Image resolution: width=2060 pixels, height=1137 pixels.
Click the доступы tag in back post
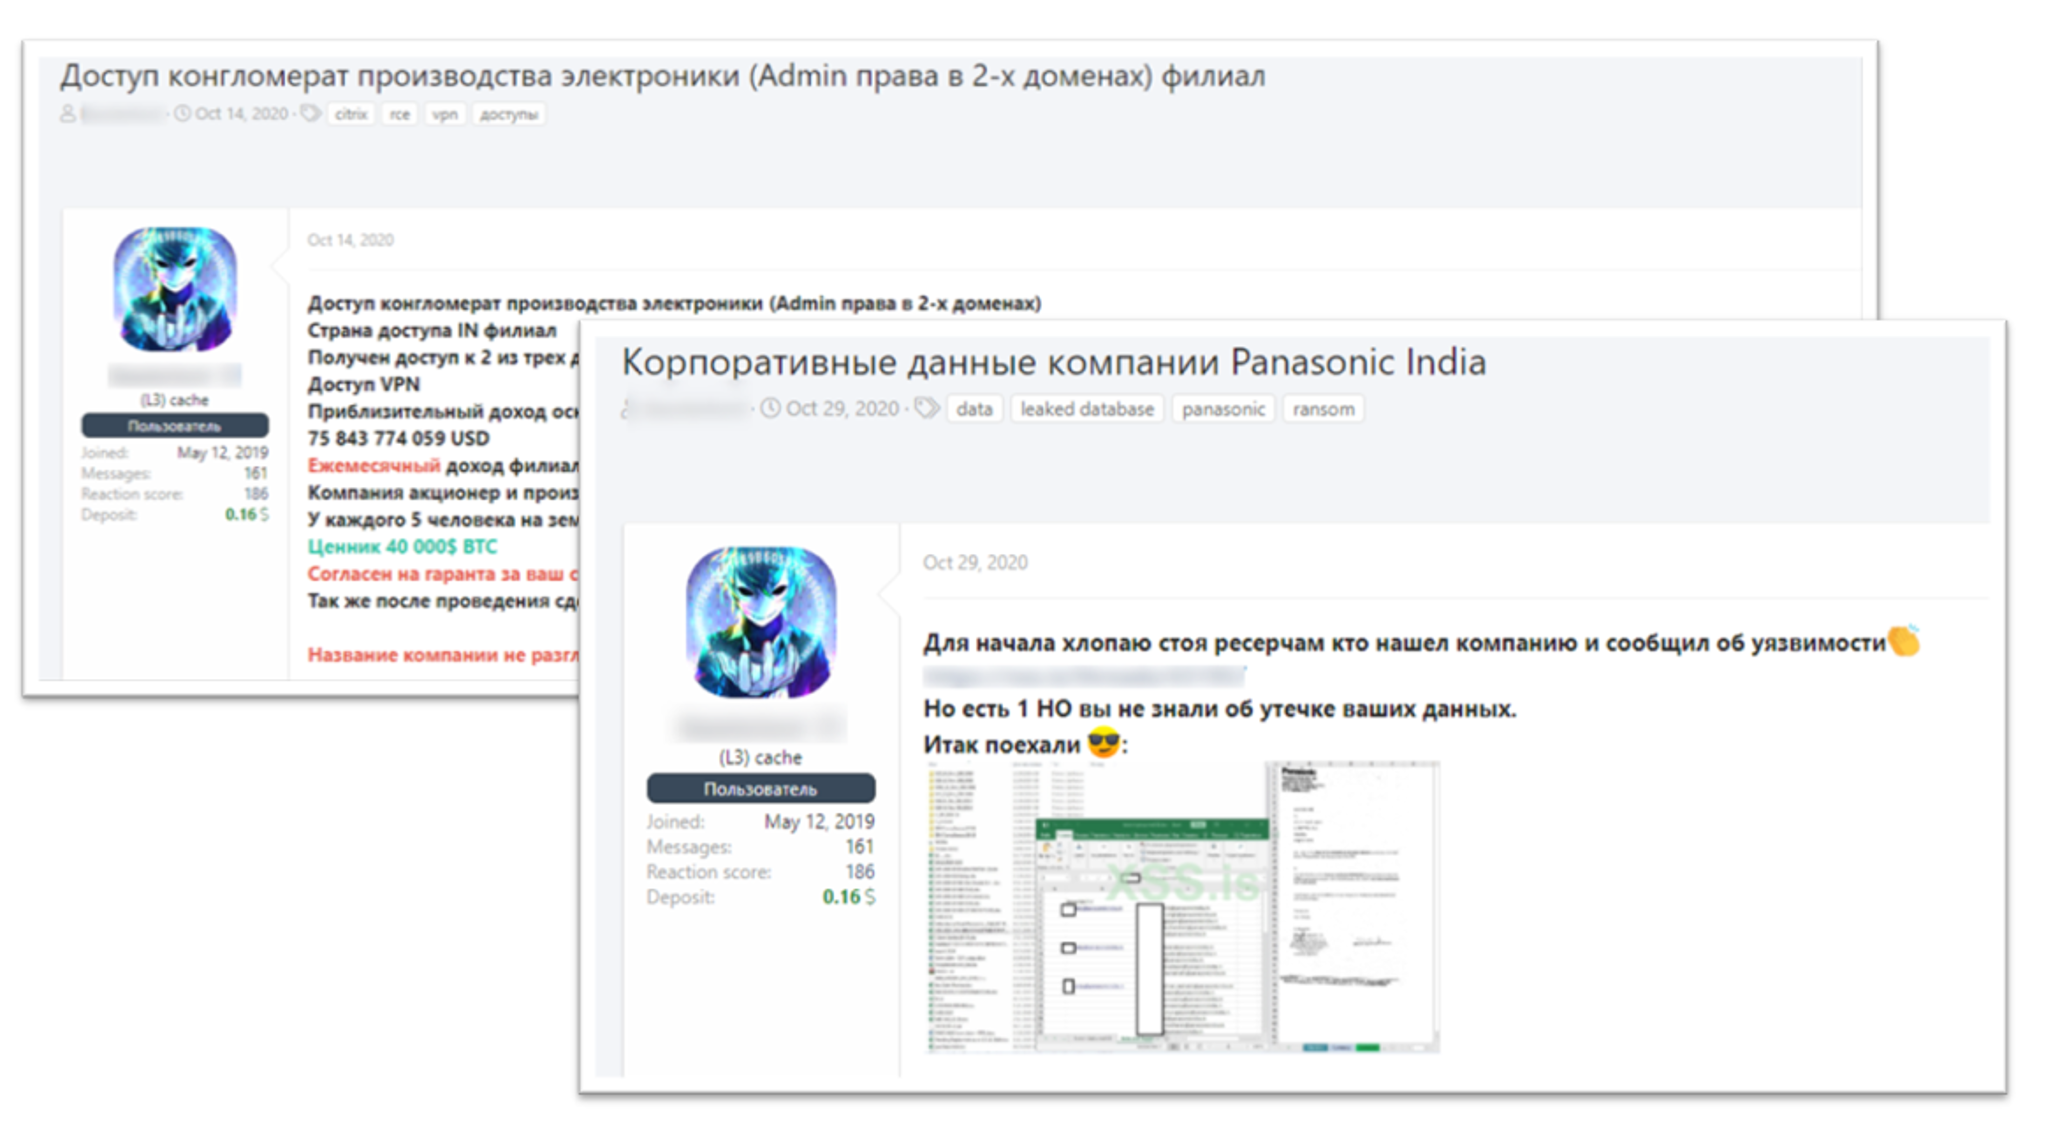509,114
